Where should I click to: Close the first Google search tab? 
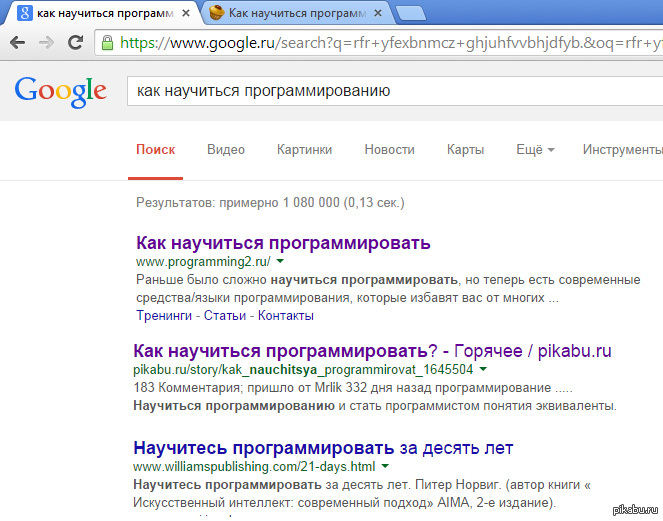coord(186,14)
